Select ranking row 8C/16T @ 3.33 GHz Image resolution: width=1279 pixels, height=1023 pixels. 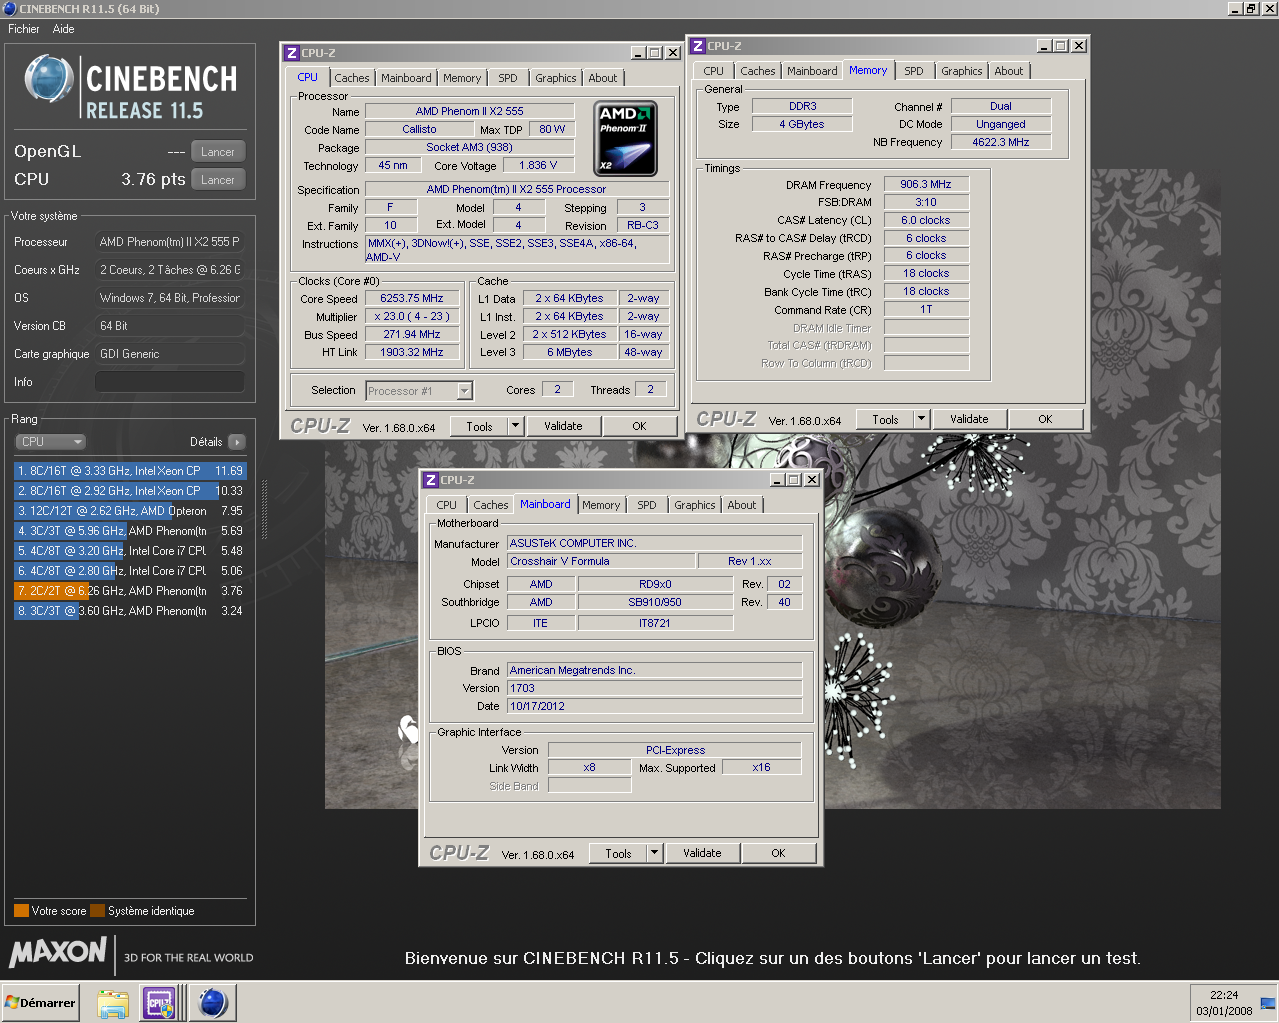130,471
